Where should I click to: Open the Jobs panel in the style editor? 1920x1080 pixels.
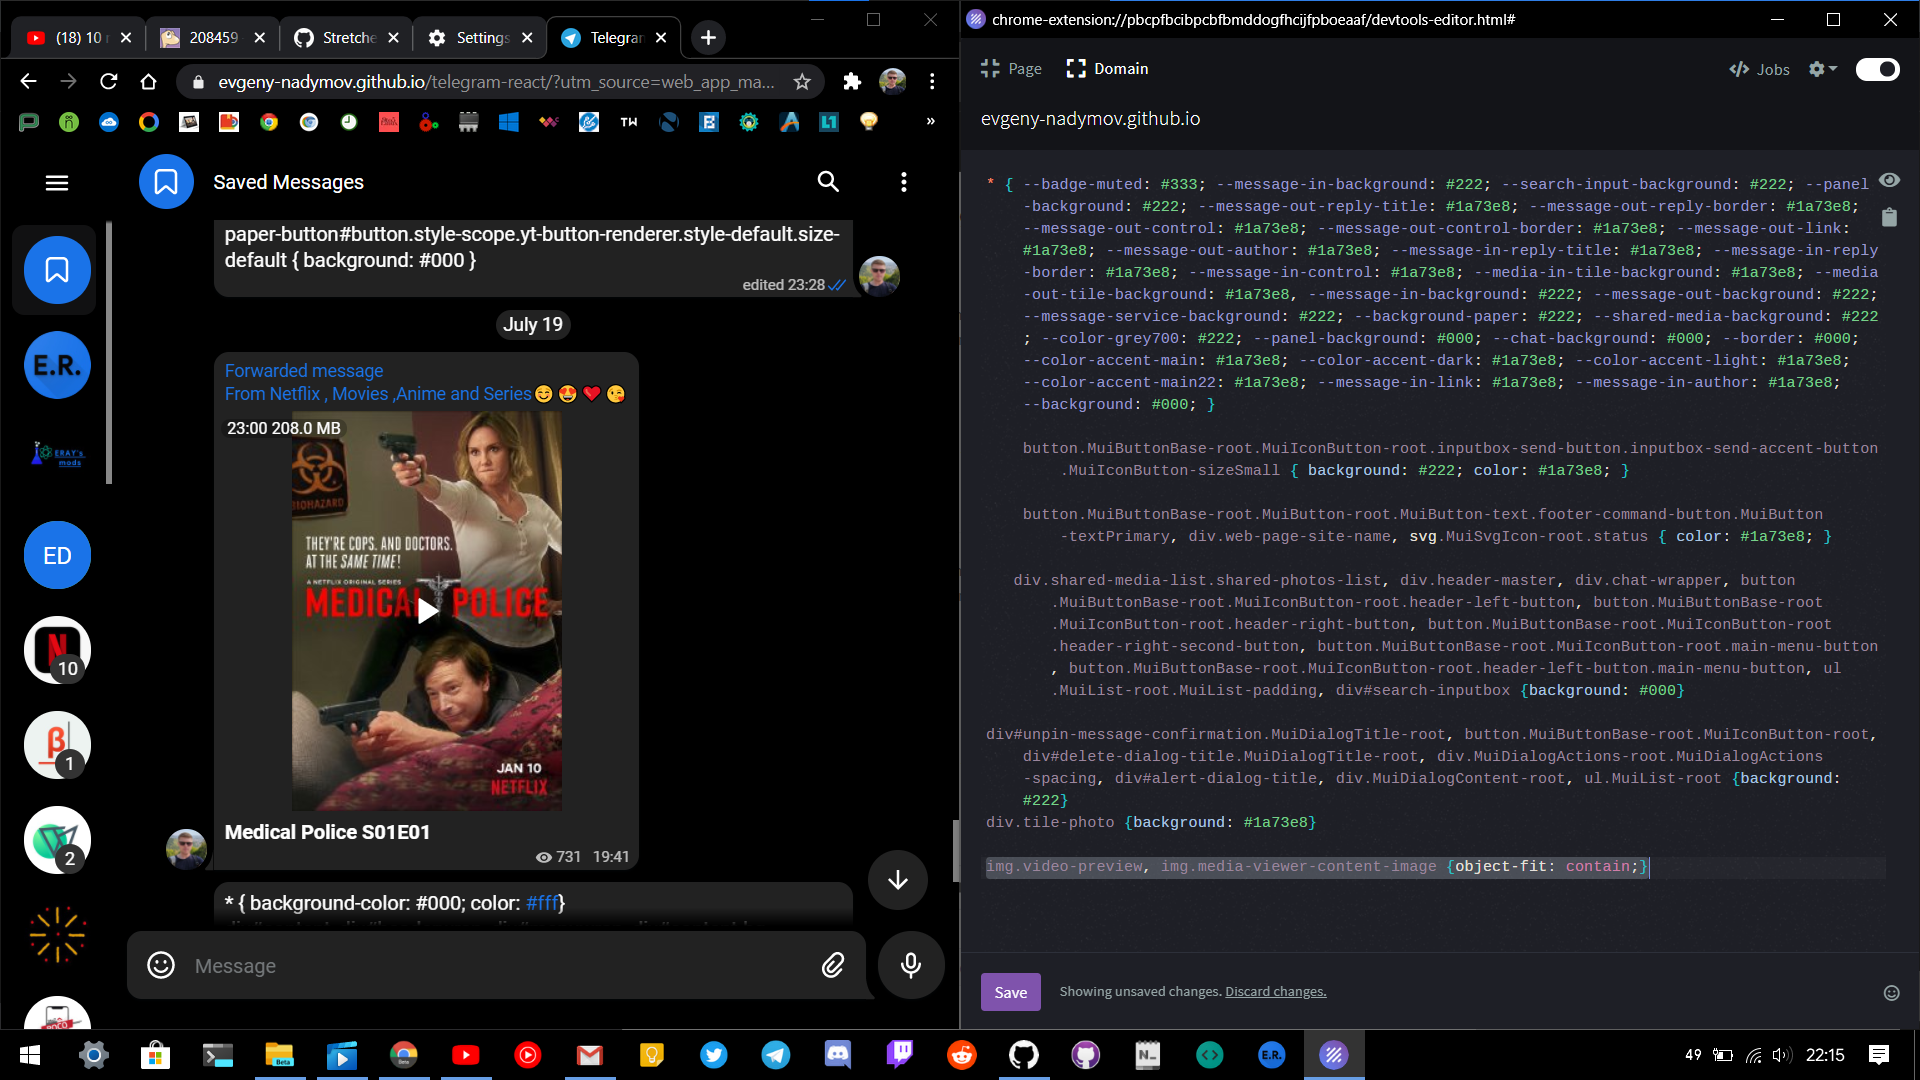point(1758,69)
